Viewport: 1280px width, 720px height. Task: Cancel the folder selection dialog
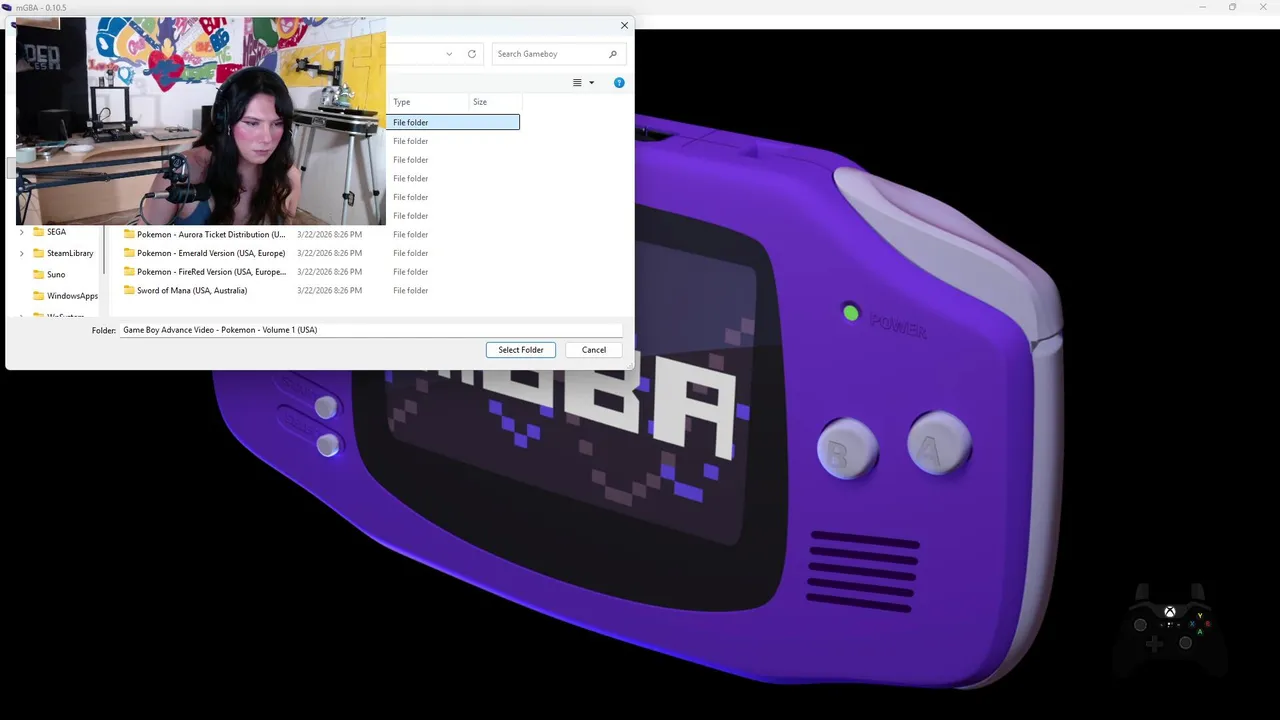(594, 350)
